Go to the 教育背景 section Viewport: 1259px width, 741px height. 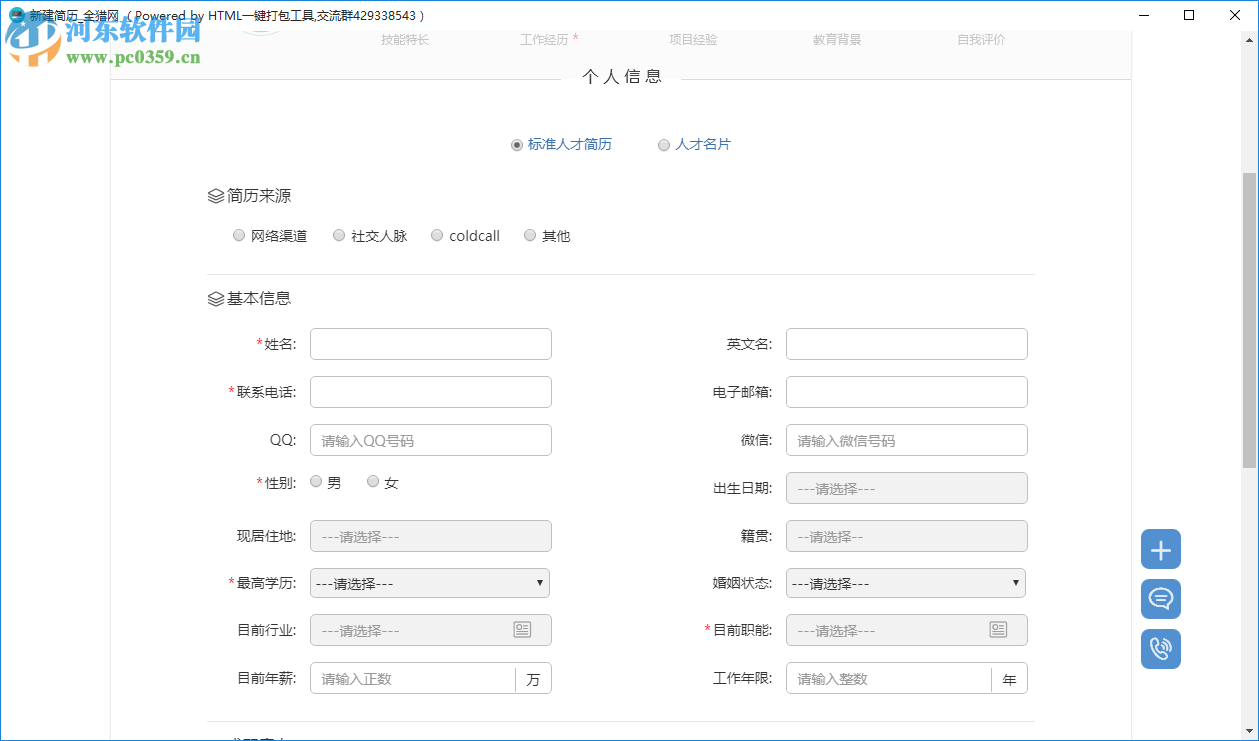point(837,40)
